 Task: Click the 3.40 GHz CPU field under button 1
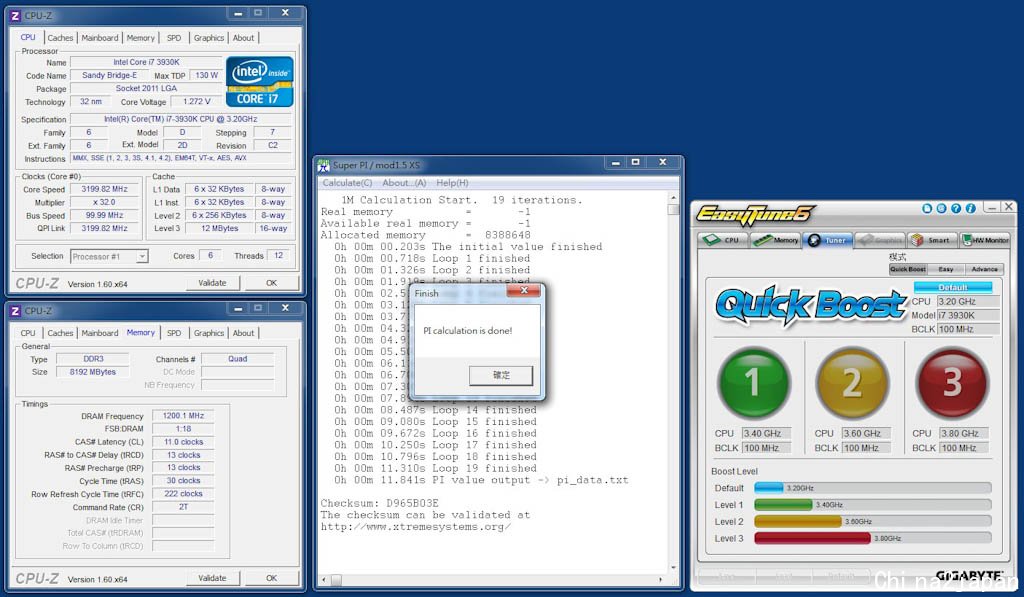(x=766, y=434)
